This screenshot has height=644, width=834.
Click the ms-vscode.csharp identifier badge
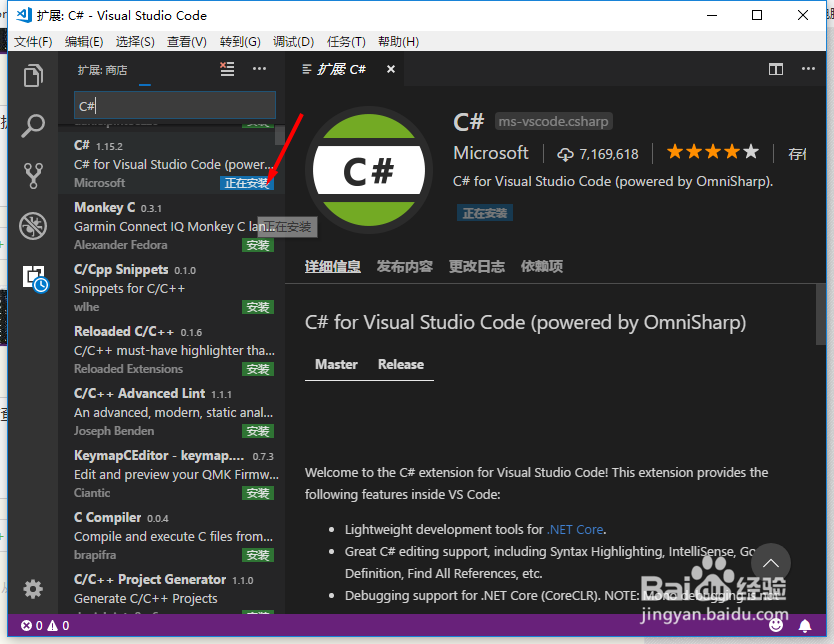pos(553,121)
